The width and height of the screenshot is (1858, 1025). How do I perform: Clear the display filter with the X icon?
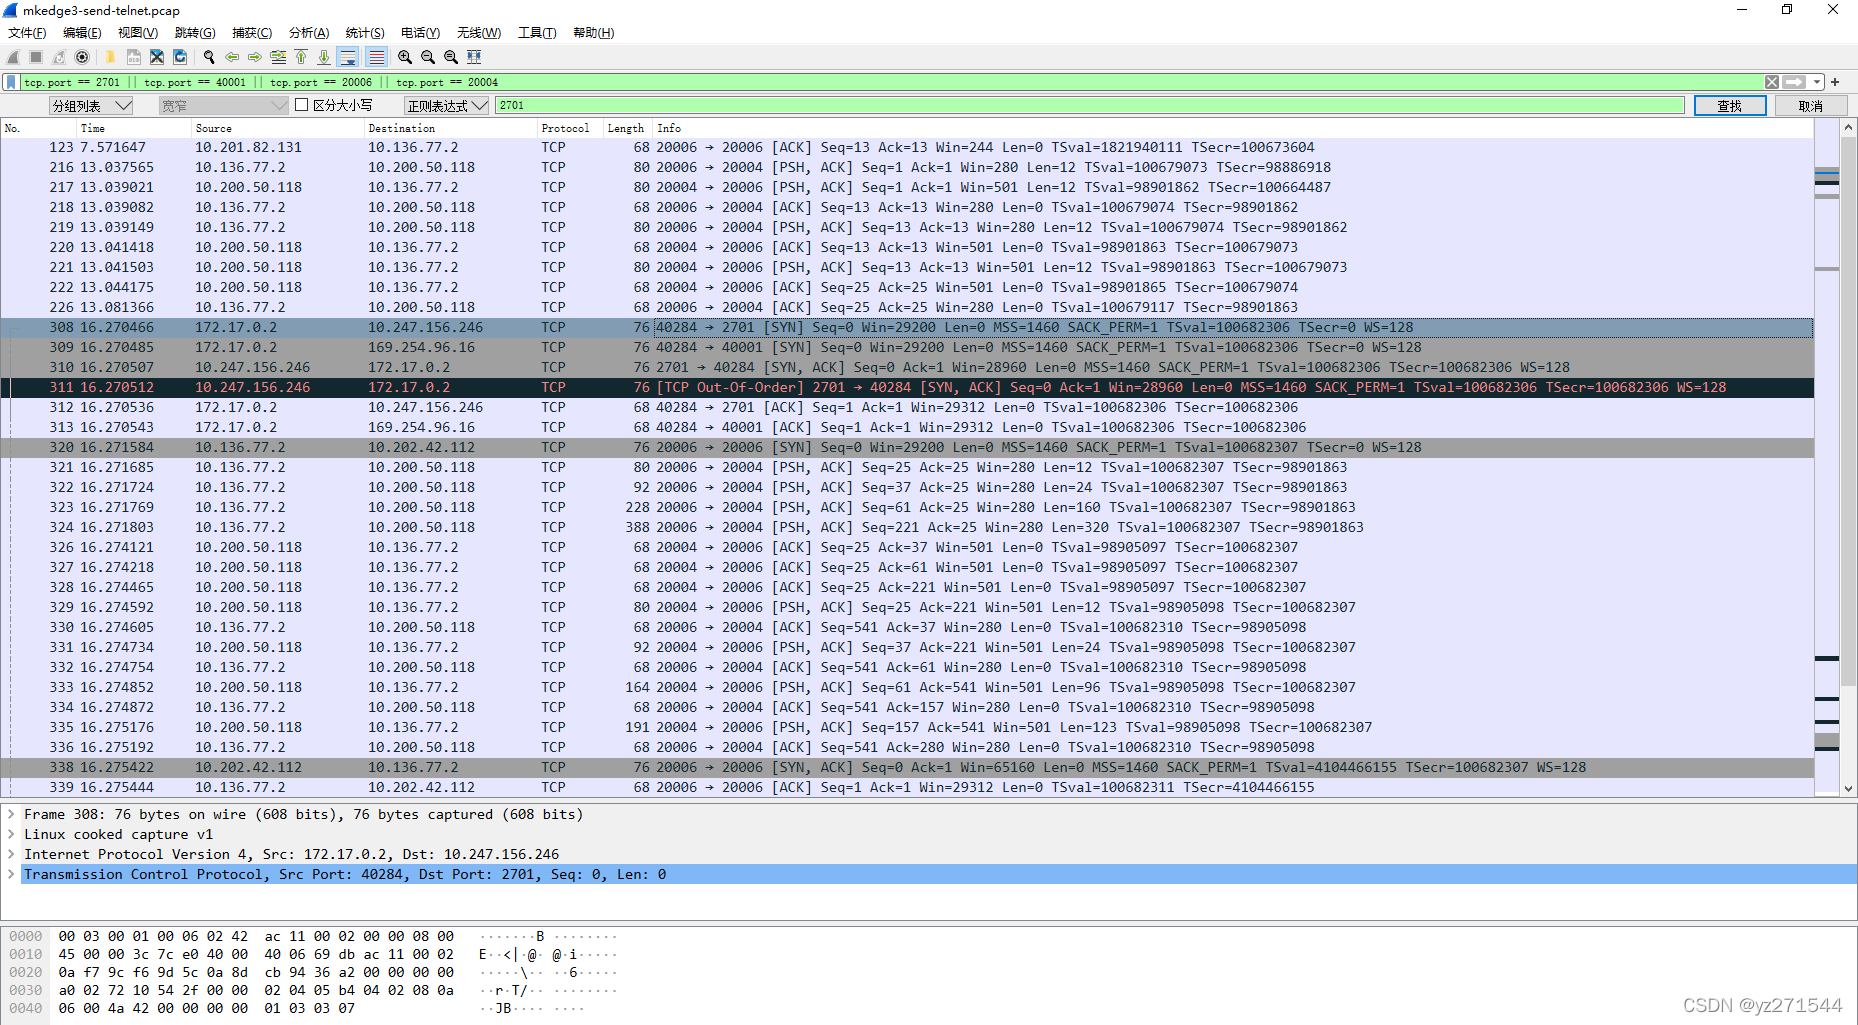click(1771, 82)
